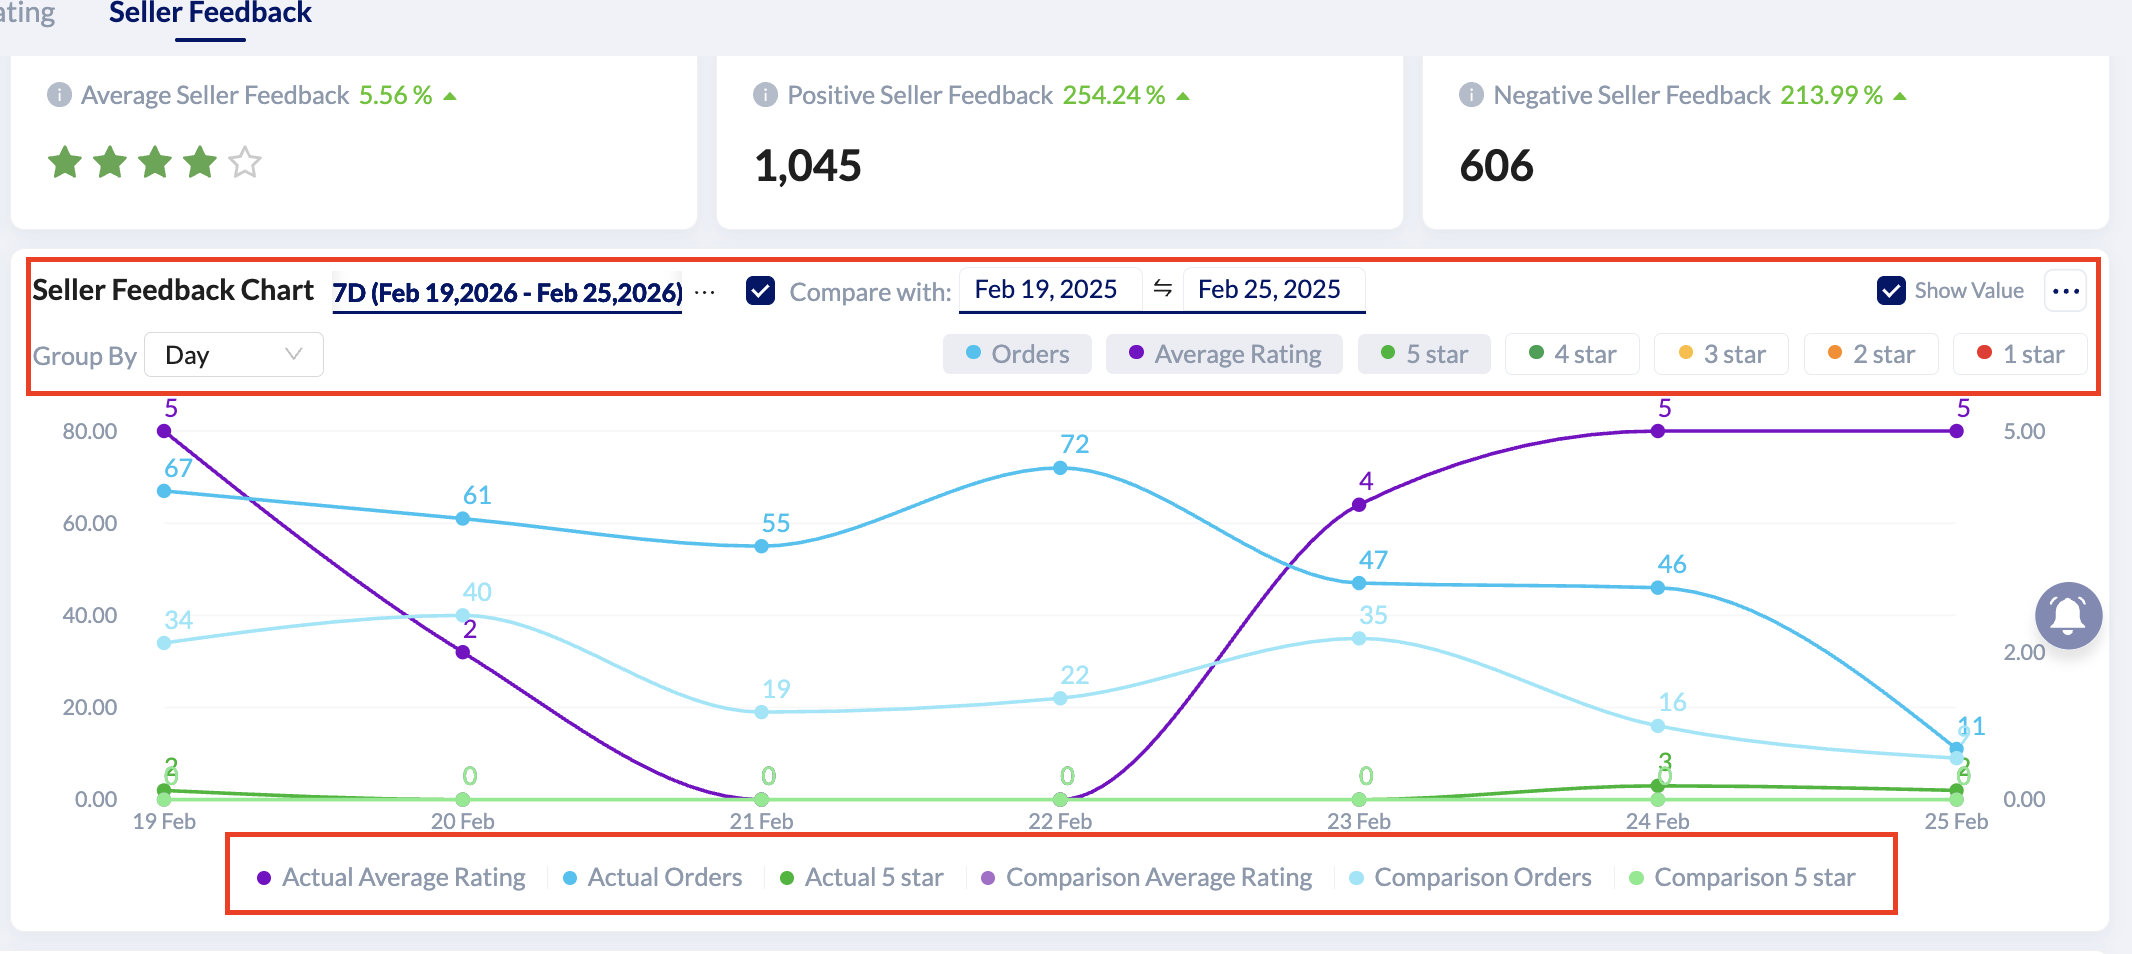The width and height of the screenshot is (2132, 954).
Task: Click ellipsis next to the 7D date range
Action: pos(705,292)
